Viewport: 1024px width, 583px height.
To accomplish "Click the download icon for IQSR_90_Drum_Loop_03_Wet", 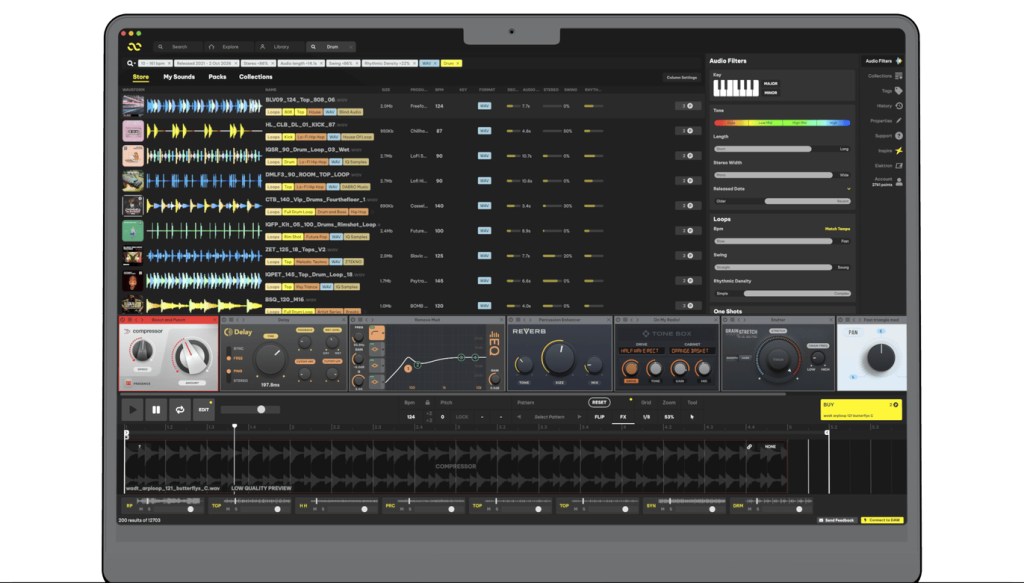I will coord(690,155).
